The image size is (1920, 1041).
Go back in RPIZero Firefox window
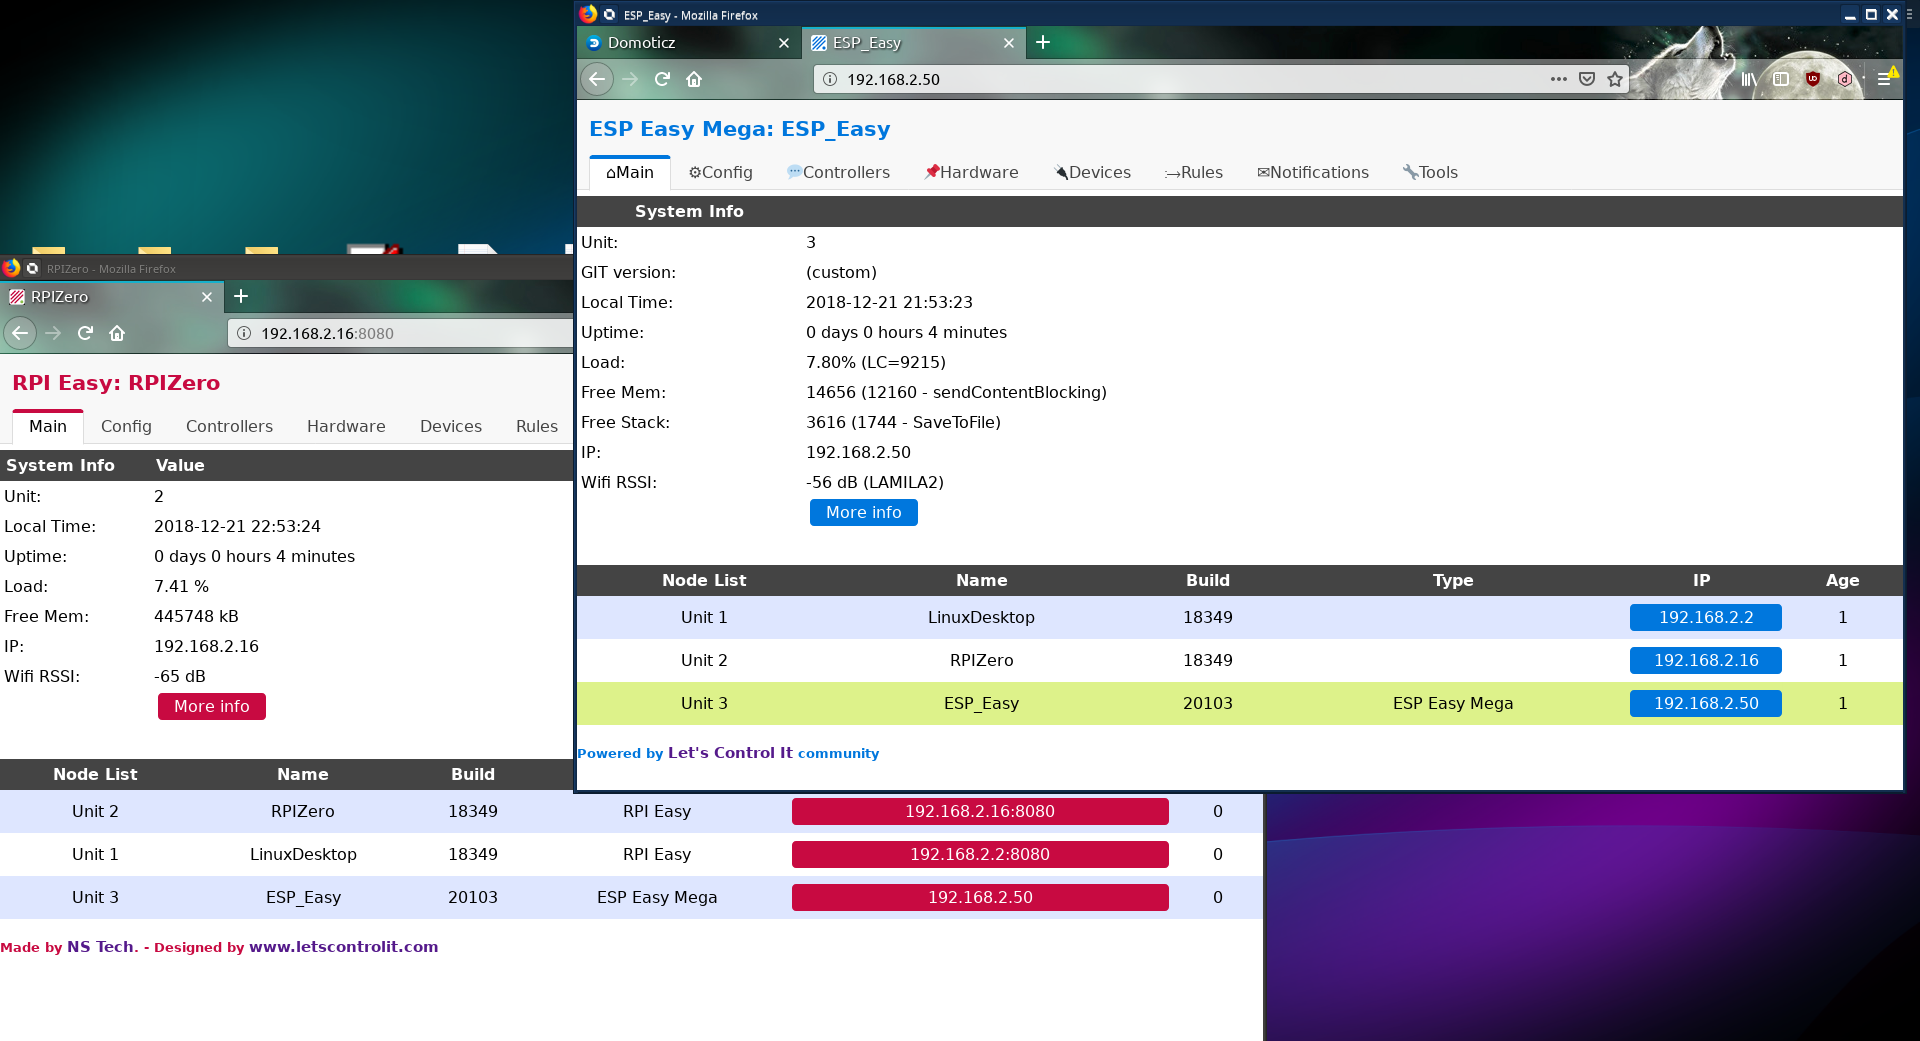point(20,333)
